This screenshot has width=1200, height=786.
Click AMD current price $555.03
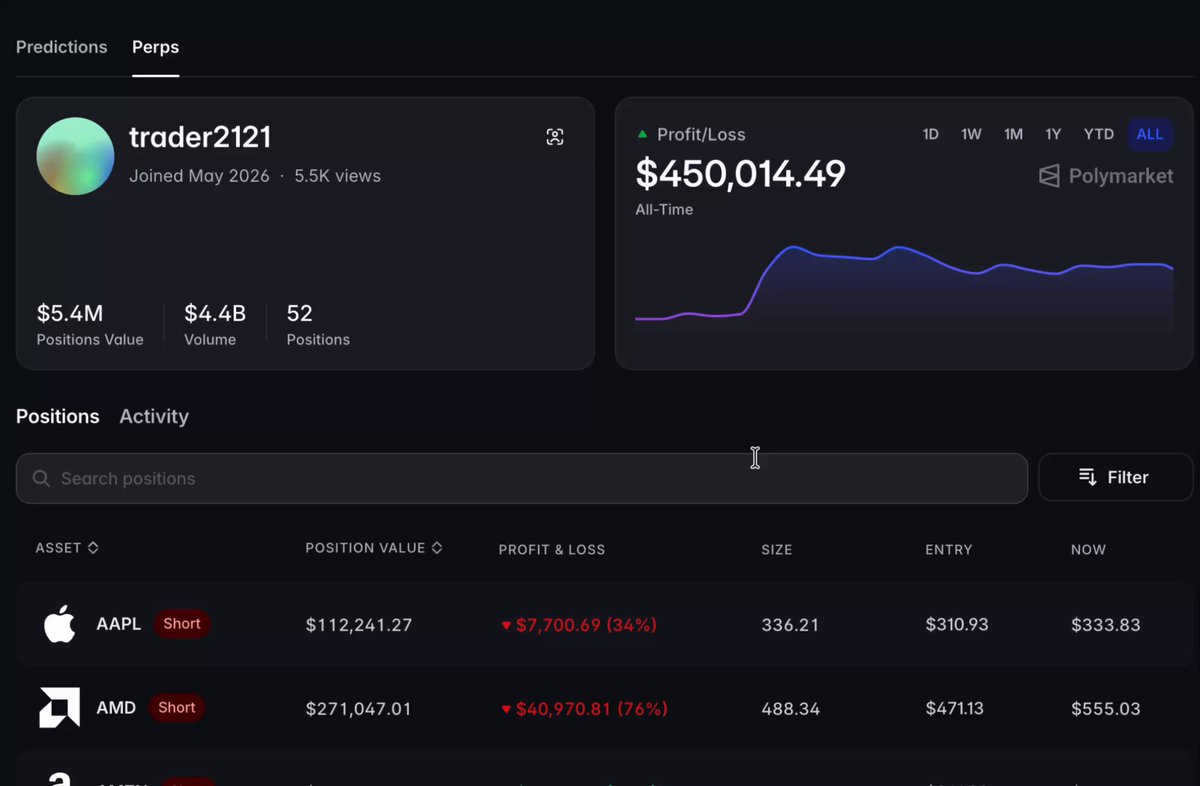click(1106, 709)
